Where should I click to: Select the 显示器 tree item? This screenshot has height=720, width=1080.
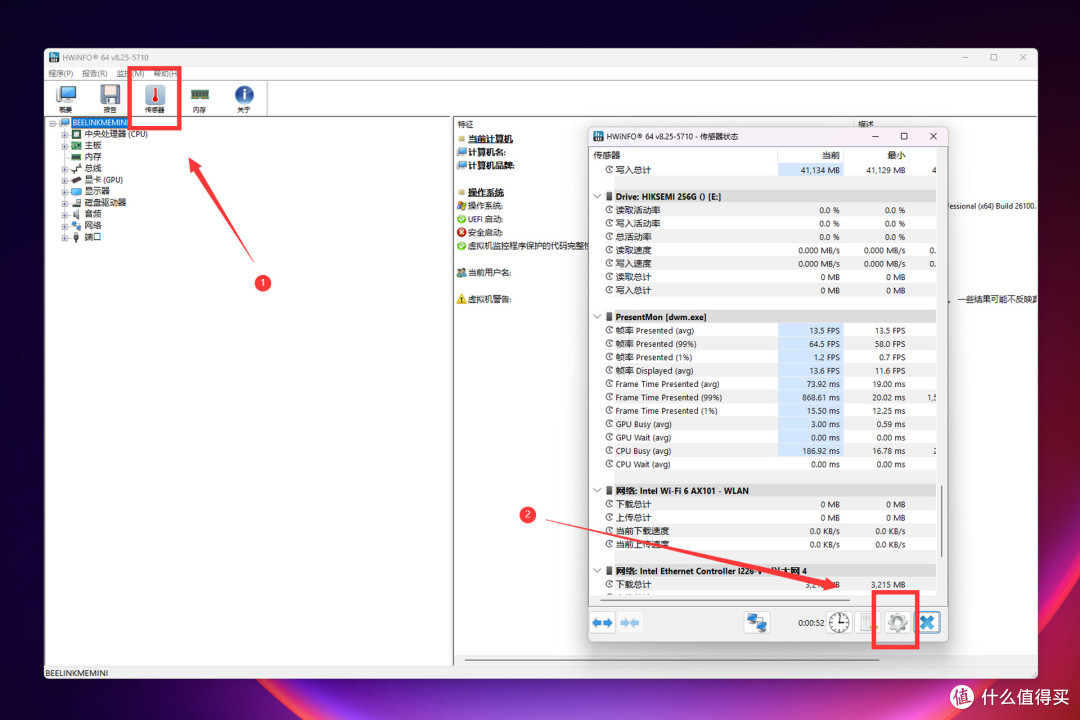point(96,191)
